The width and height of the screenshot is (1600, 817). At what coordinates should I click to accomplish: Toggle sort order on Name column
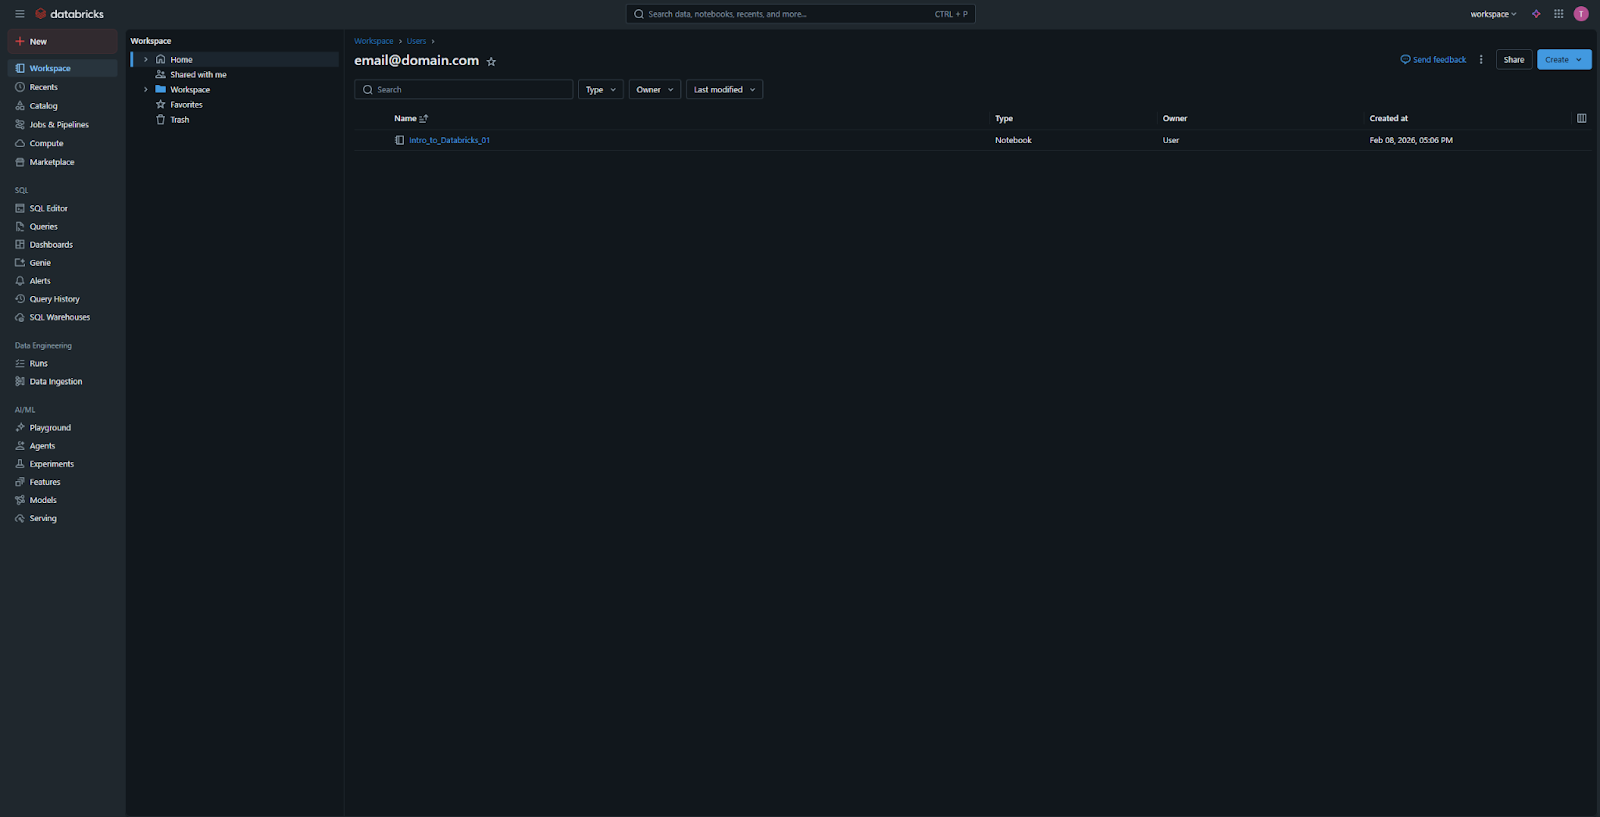(423, 119)
